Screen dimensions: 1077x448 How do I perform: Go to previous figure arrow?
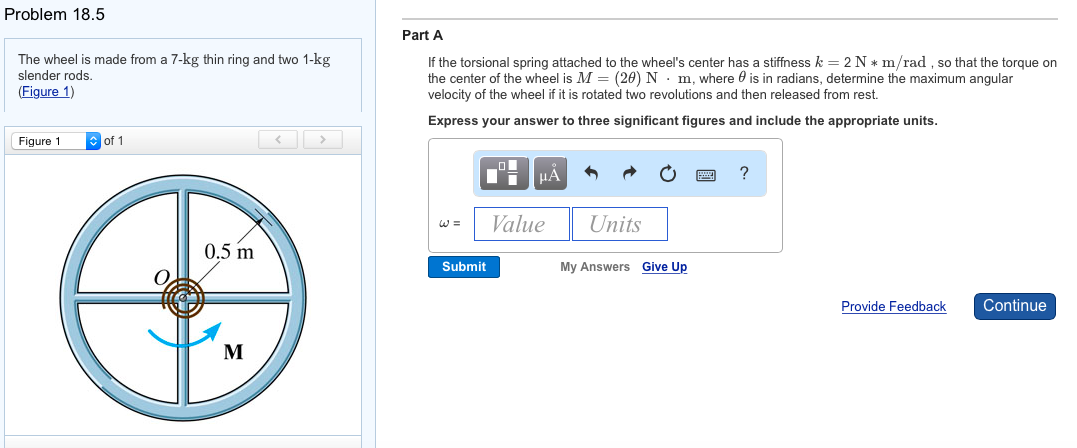click(x=277, y=140)
